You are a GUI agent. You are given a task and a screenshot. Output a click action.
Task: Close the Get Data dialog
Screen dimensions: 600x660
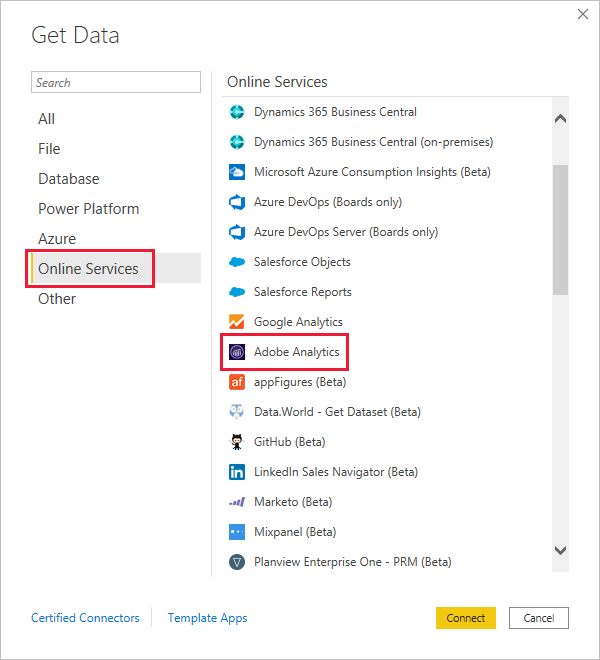pos(583,14)
